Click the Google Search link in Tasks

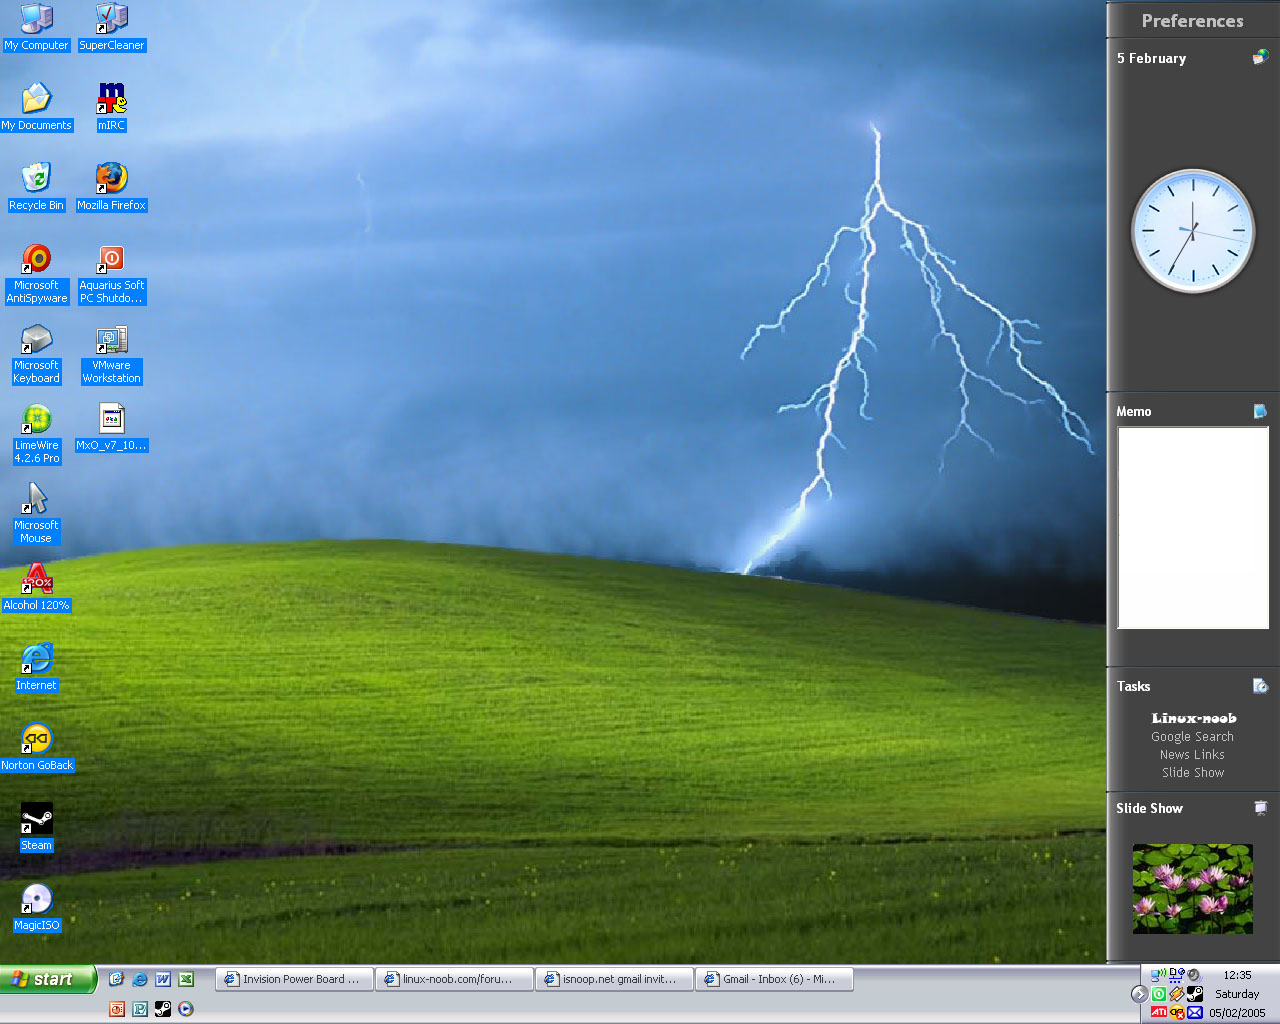1192,737
